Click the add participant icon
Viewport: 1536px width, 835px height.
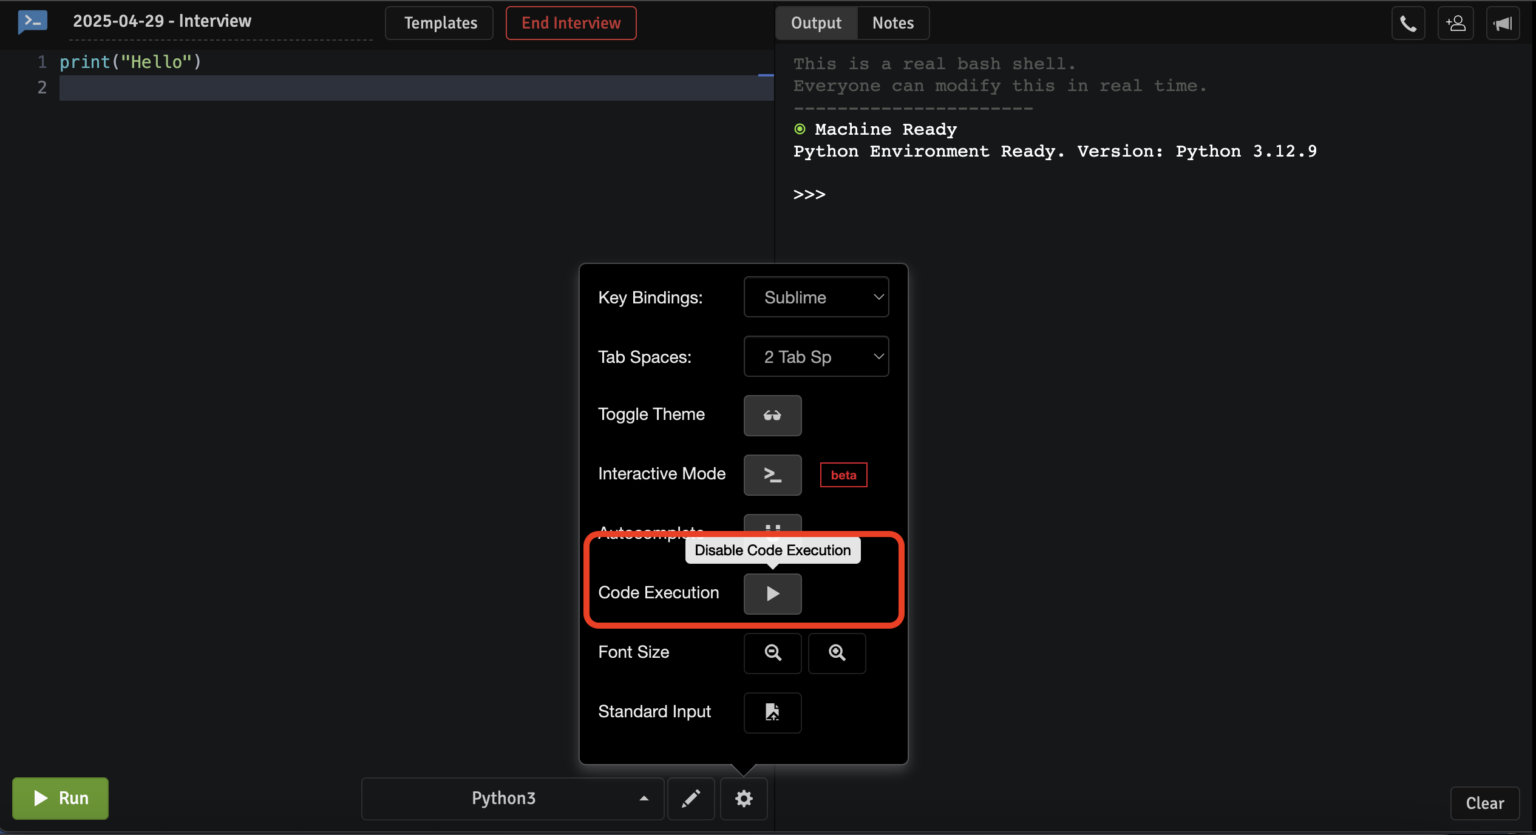pos(1455,23)
